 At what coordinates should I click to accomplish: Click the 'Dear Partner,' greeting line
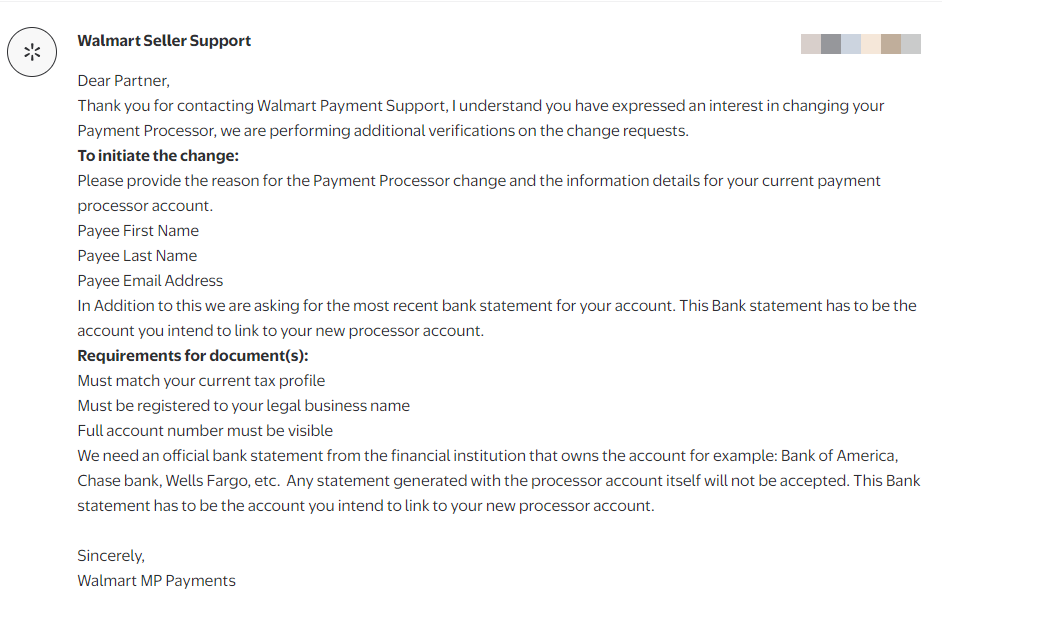tap(124, 81)
